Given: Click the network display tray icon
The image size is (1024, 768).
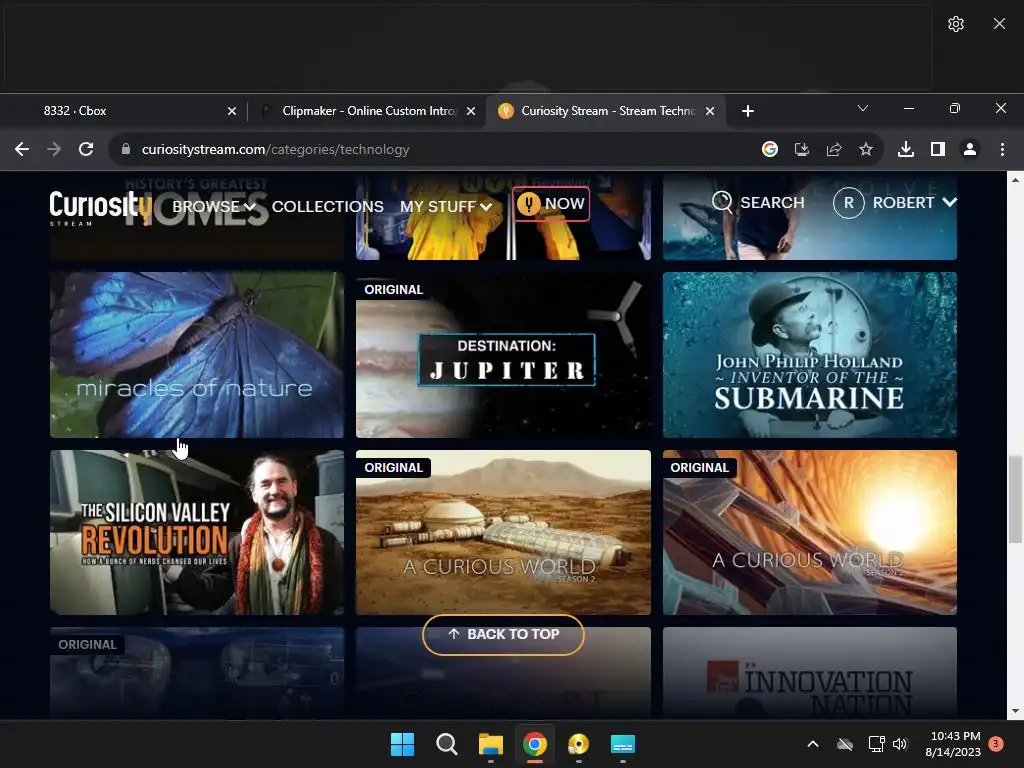Looking at the screenshot, I should [876, 744].
